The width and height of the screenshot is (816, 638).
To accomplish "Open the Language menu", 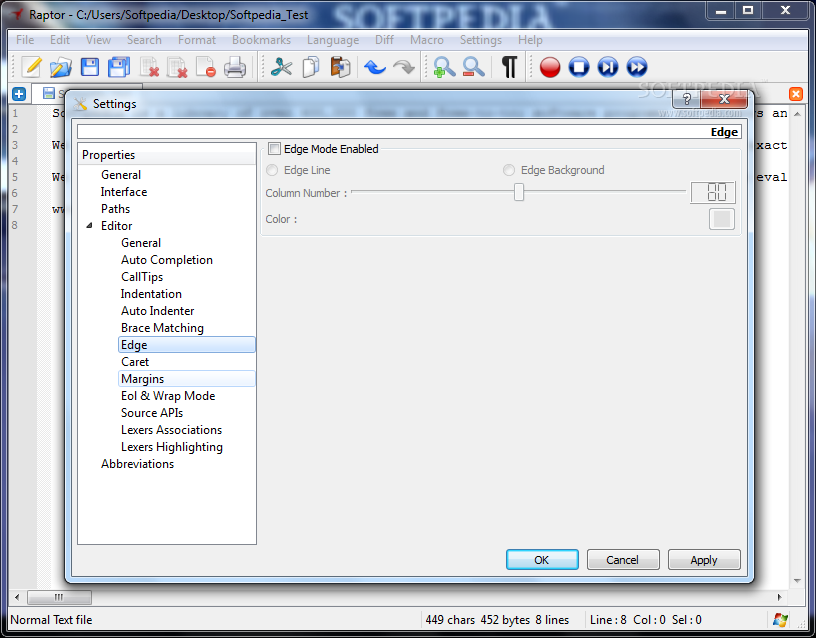I will [x=333, y=40].
